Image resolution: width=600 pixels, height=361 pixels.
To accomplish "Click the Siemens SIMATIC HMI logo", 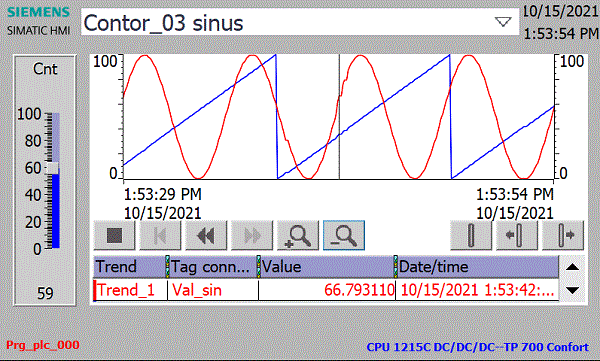I will 39,21.
